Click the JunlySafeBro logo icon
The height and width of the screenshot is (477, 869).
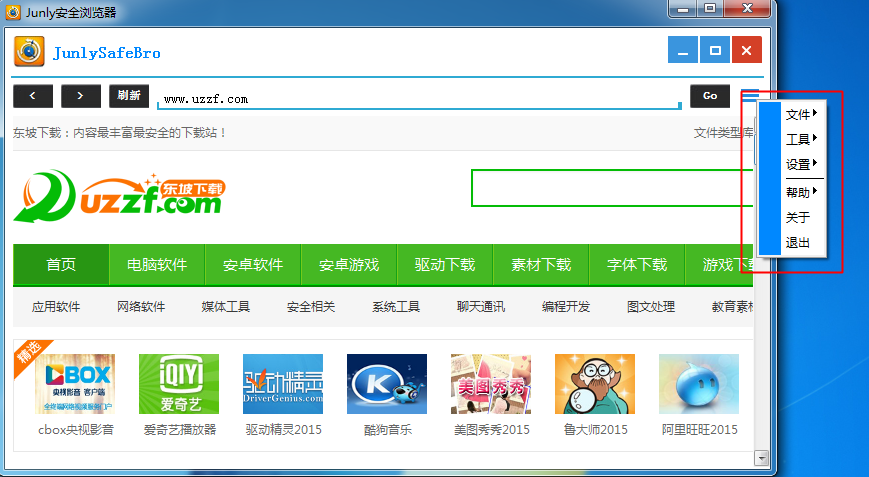click(29, 52)
